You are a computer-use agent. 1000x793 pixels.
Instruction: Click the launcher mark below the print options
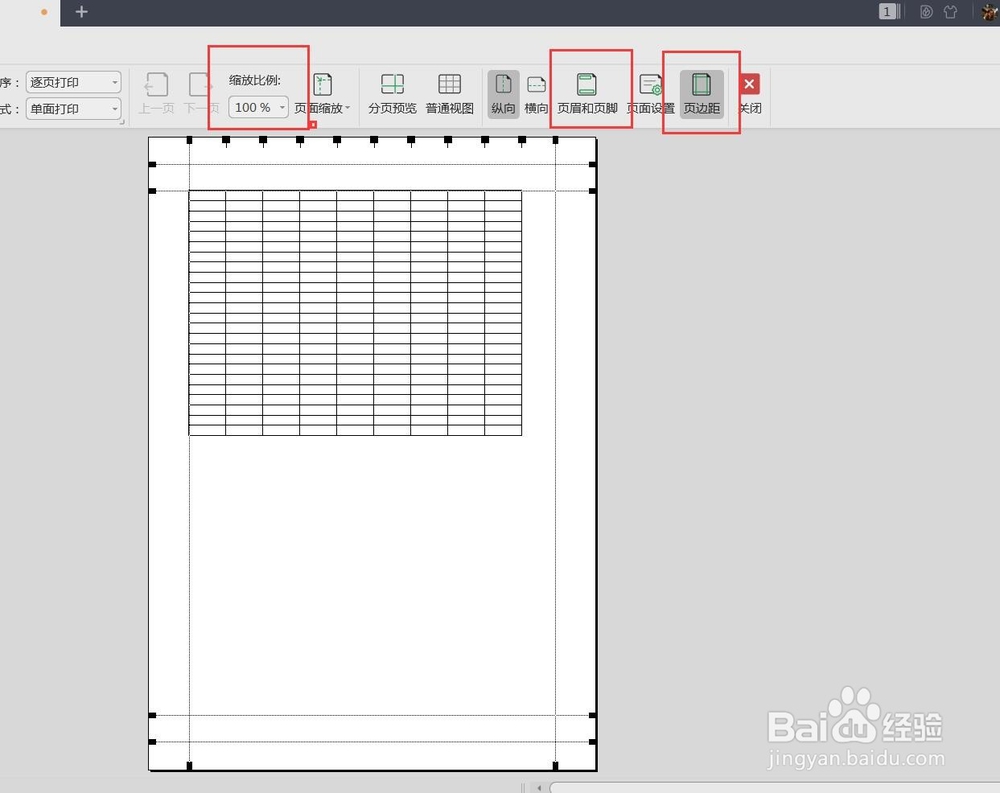pos(121,121)
